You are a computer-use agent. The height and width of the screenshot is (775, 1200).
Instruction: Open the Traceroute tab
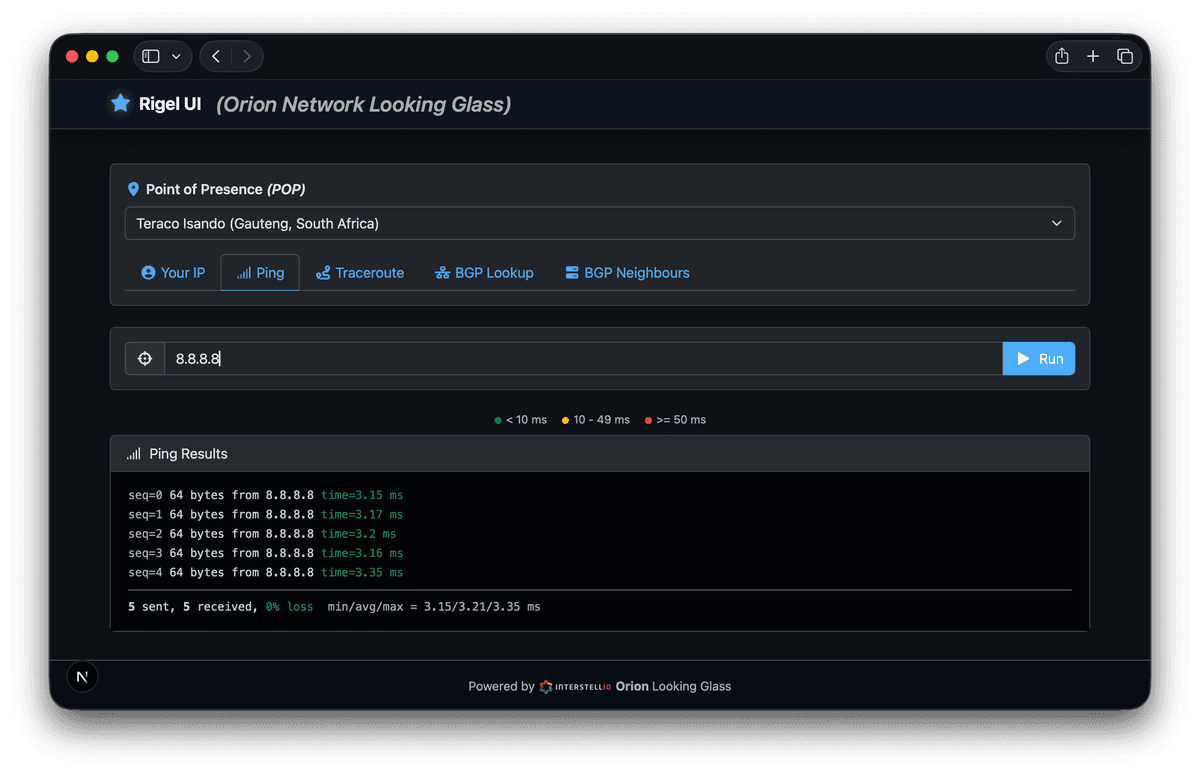click(360, 273)
